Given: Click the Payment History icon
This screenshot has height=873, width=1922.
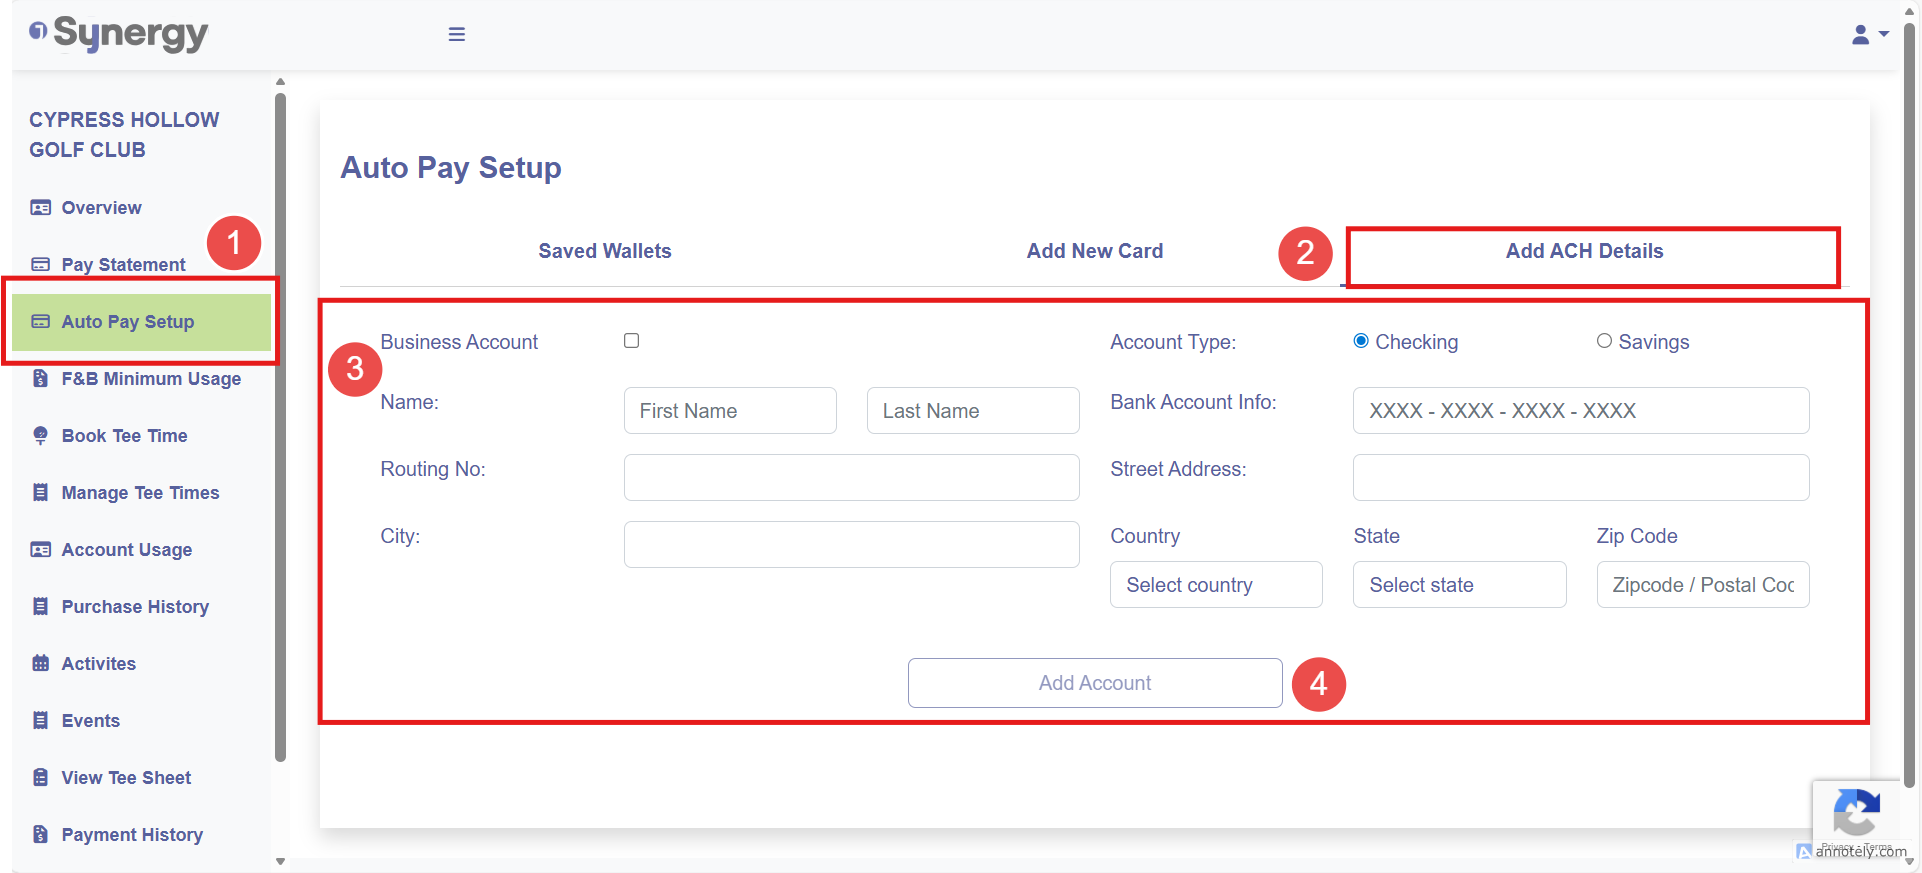Looking at the screenshot, I should click(x=40, y=835).
